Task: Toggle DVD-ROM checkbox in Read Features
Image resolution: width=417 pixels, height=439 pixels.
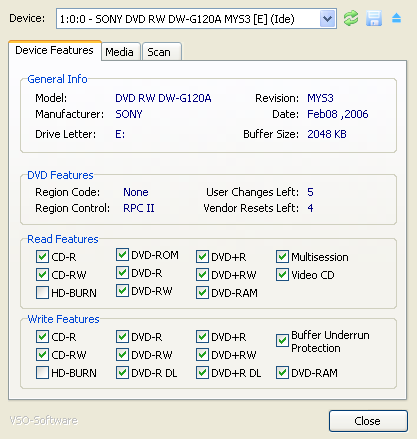Action: pyautogui.click(x=122, y=255)
